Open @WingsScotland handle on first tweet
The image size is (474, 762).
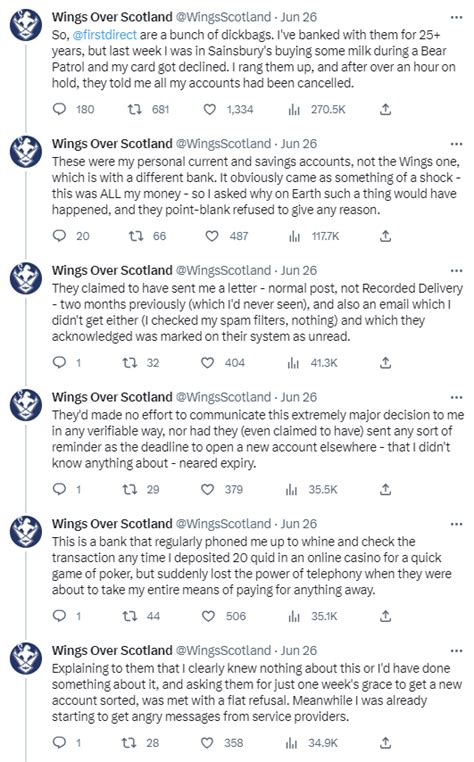click(x=223, y=17)
